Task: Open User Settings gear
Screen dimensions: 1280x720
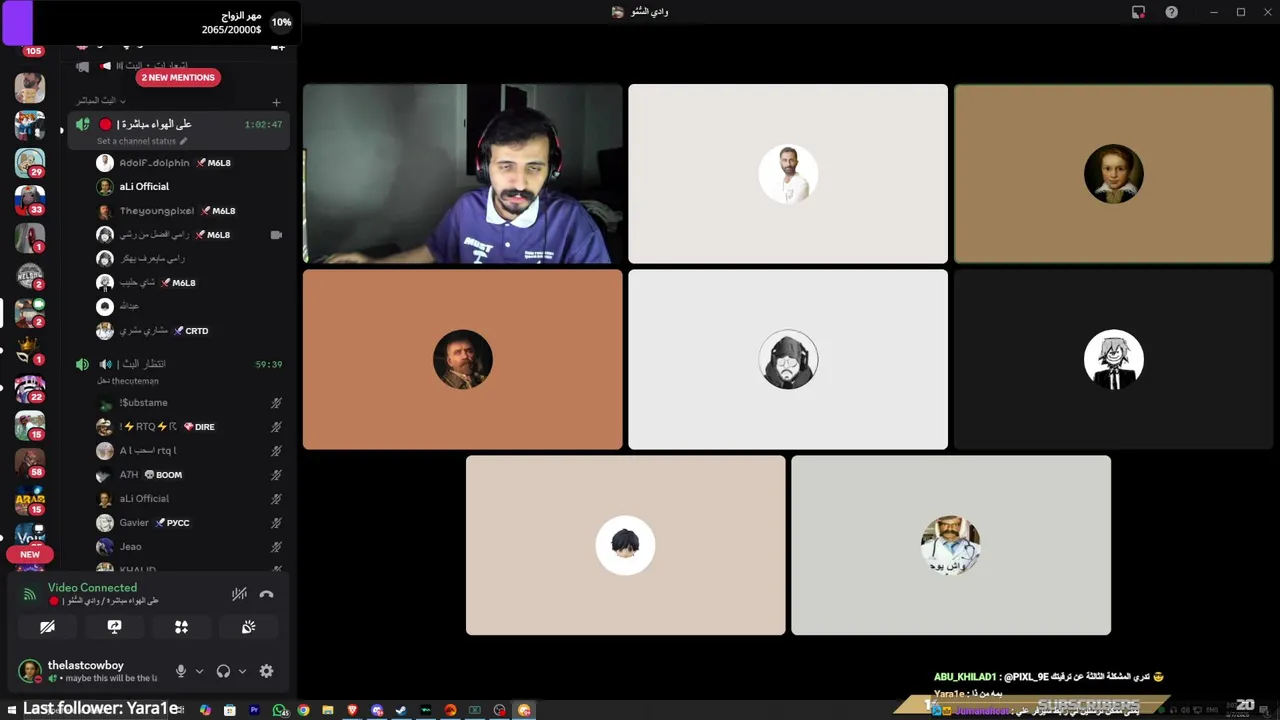Action: point(266,671)
